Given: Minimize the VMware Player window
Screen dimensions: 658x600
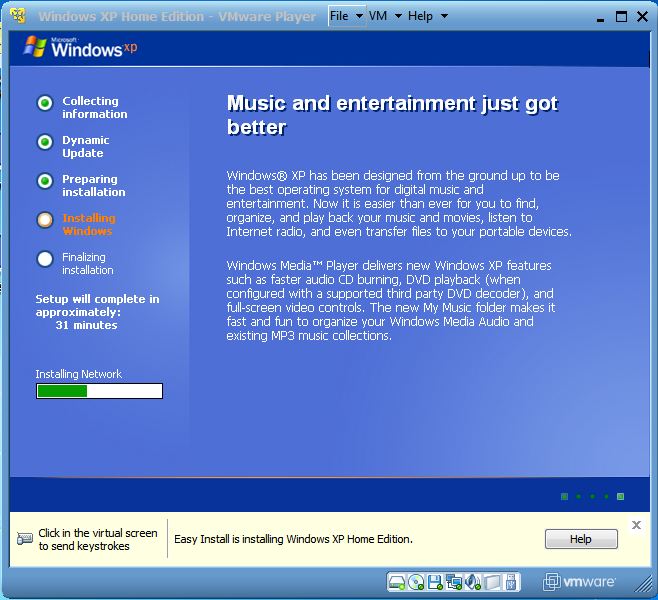Looking at the screenshot, I should pyautogui.click(x=601, y=18).
